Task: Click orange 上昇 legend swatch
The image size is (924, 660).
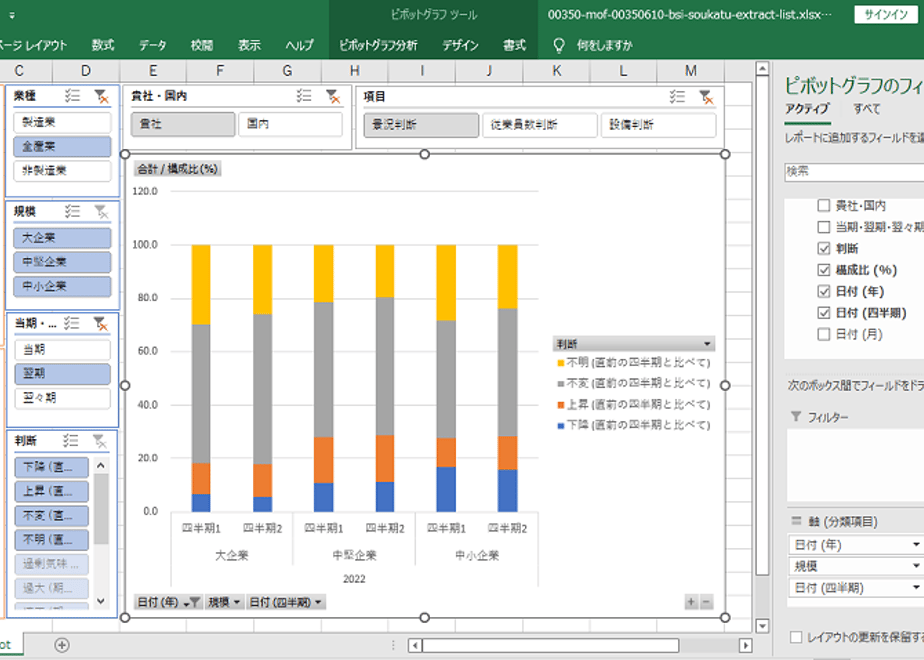Action: [x=560, y=404]
